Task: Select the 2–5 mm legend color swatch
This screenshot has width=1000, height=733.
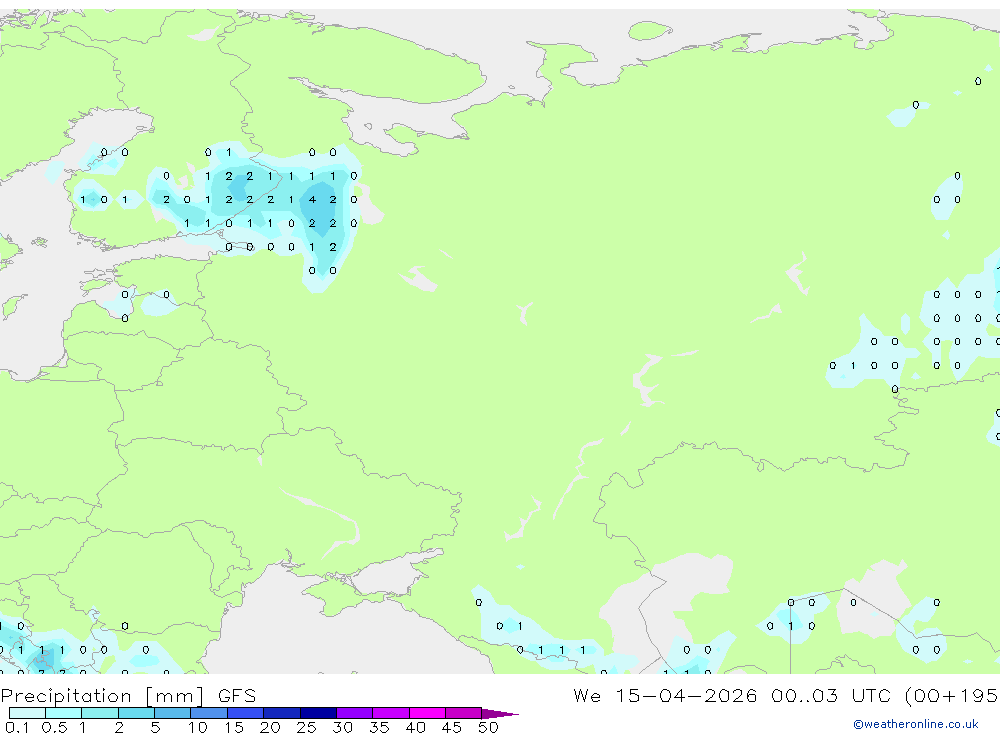Action: point(136,713)
